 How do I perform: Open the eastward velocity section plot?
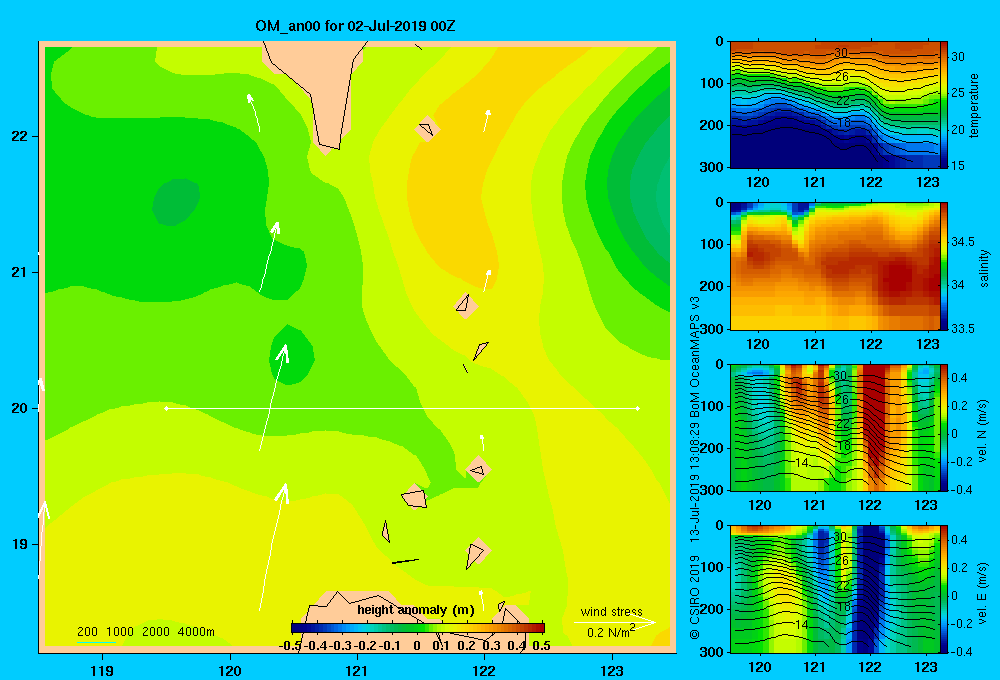(835, 589)
